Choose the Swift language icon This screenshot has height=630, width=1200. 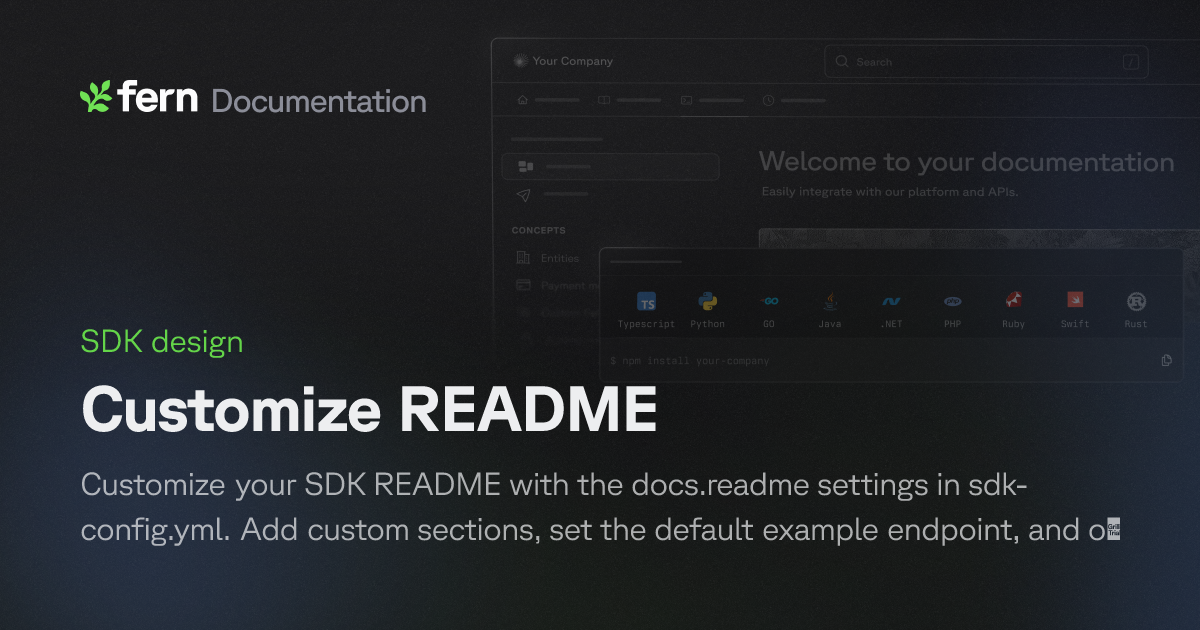click(1075, 301)
